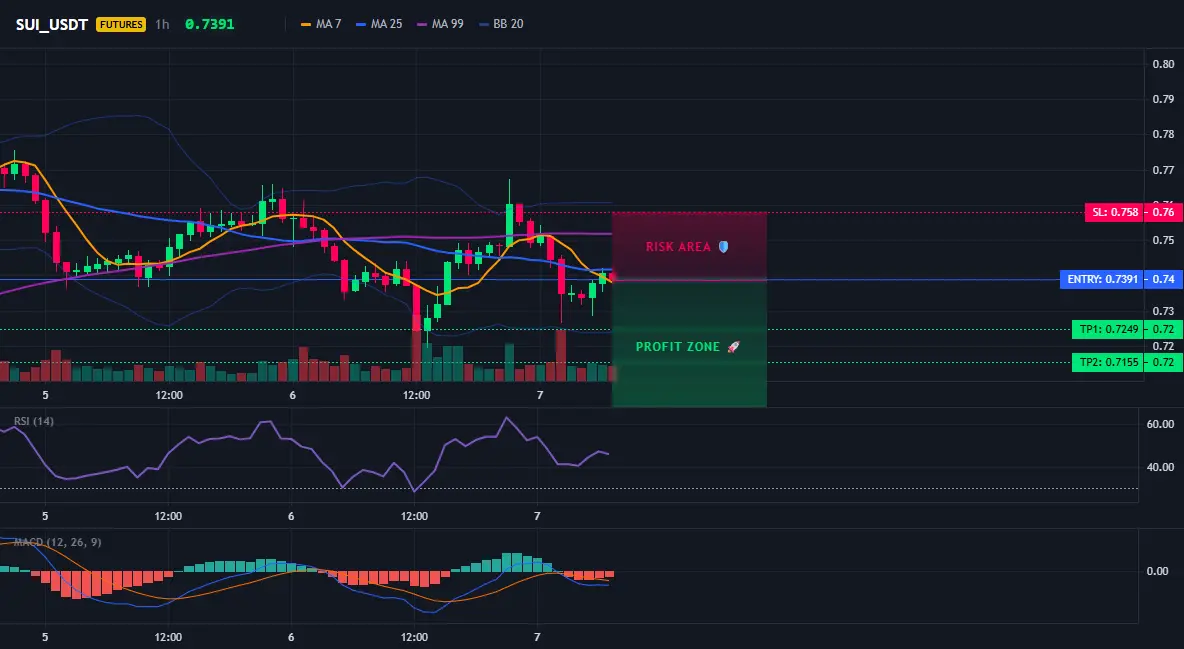The image size is (1184, 649).
Task: Click the 0.80 price axis value
Action: [x=1164, y=64]
